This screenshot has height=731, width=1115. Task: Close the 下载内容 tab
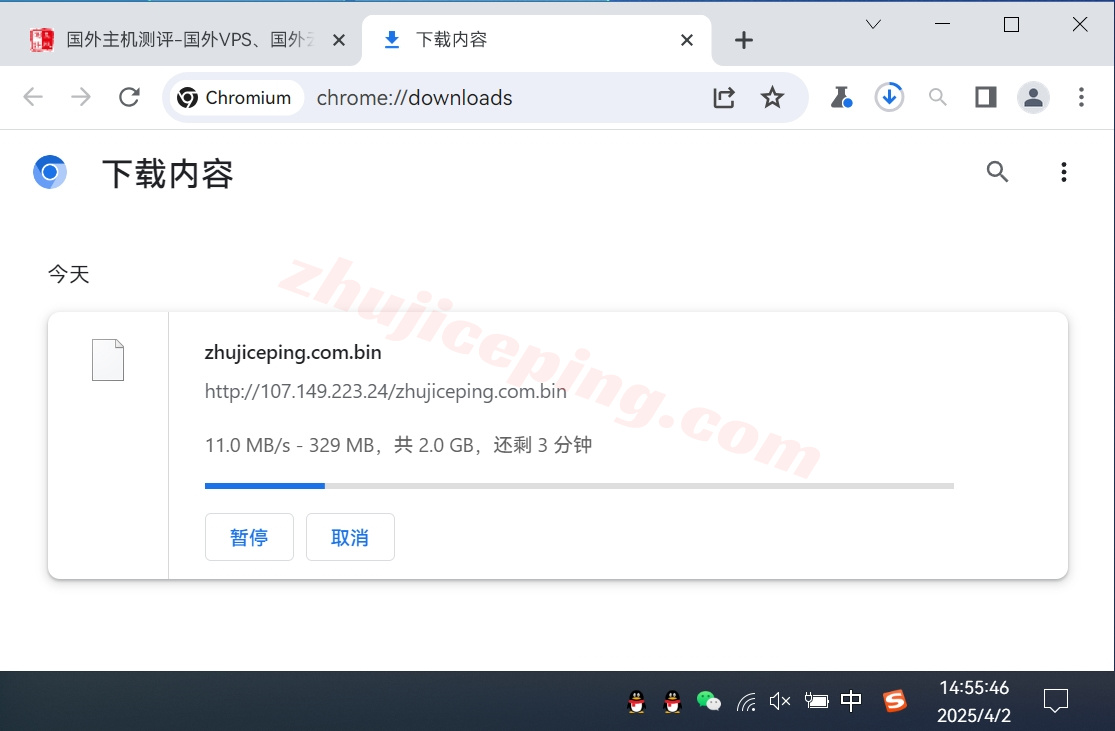(x=687, y=41)
